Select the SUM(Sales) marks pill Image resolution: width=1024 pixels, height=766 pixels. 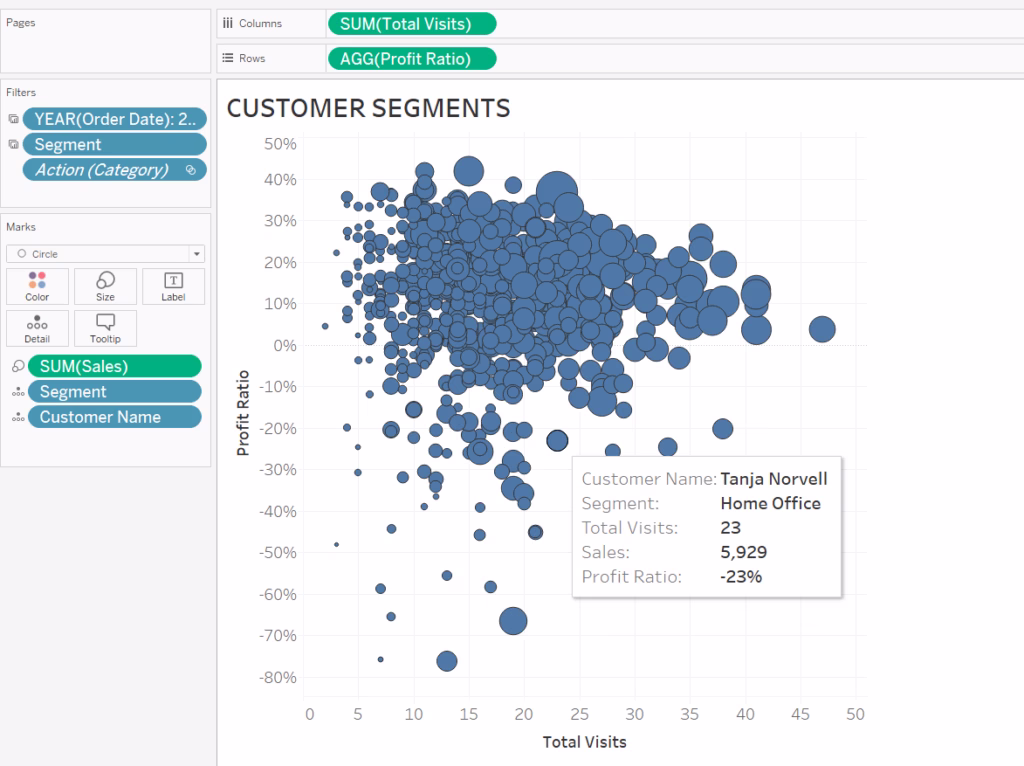point(114,367)
